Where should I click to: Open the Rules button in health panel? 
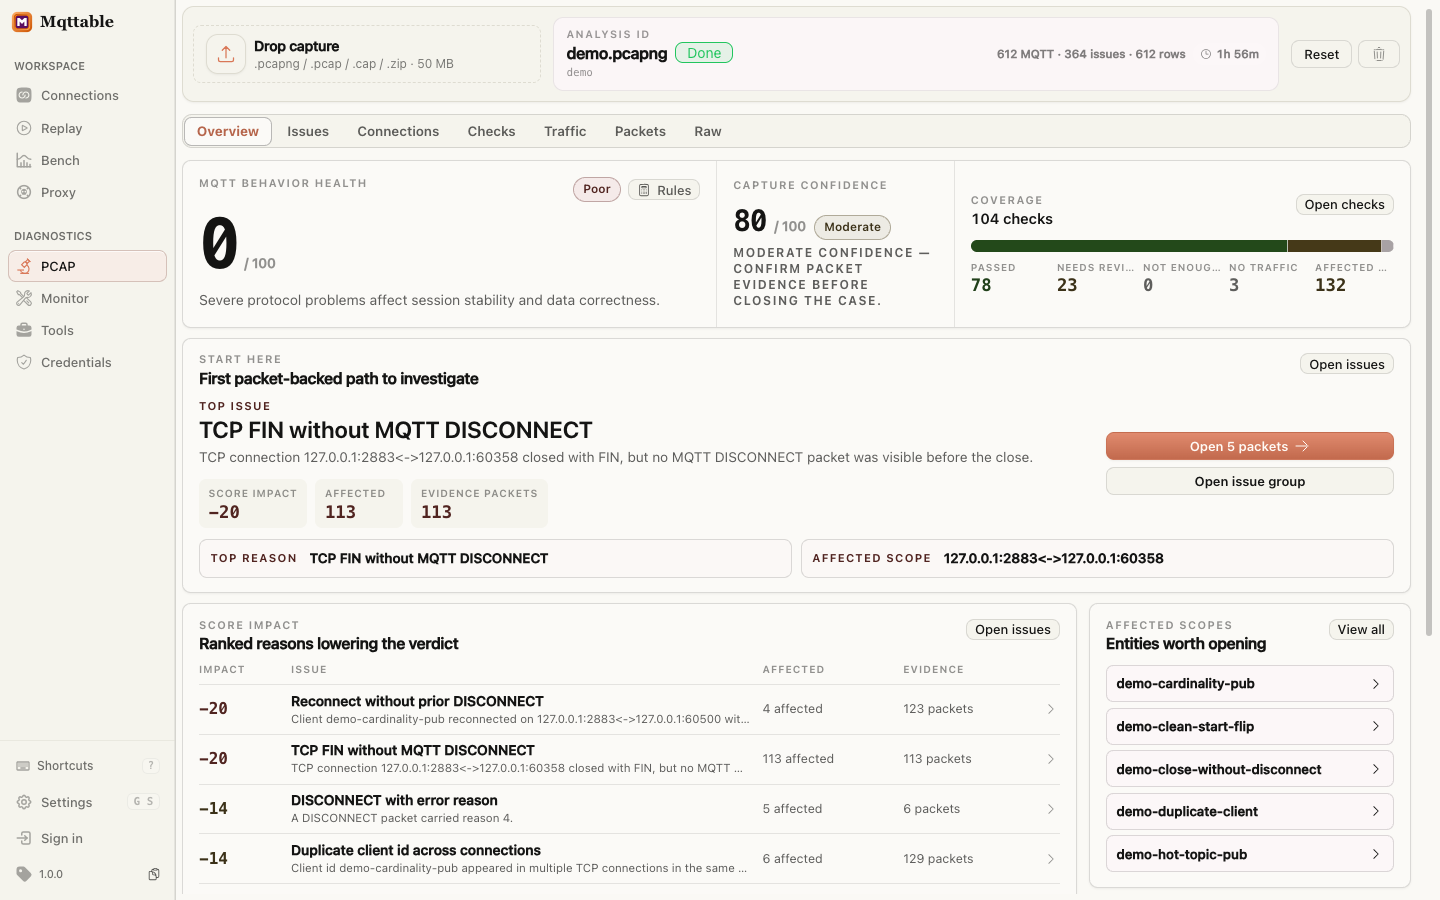664,190
